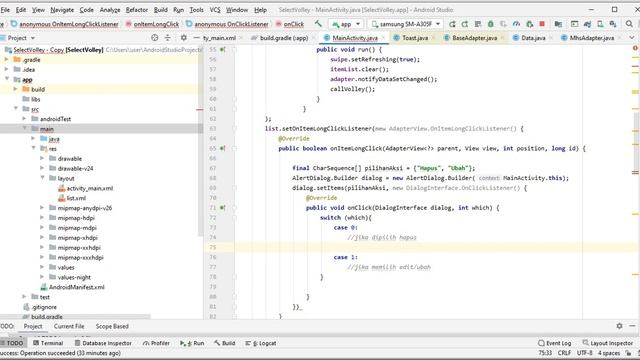
Task: Open the samsung SM-A305F device dropdown
Action: point(406,24)
